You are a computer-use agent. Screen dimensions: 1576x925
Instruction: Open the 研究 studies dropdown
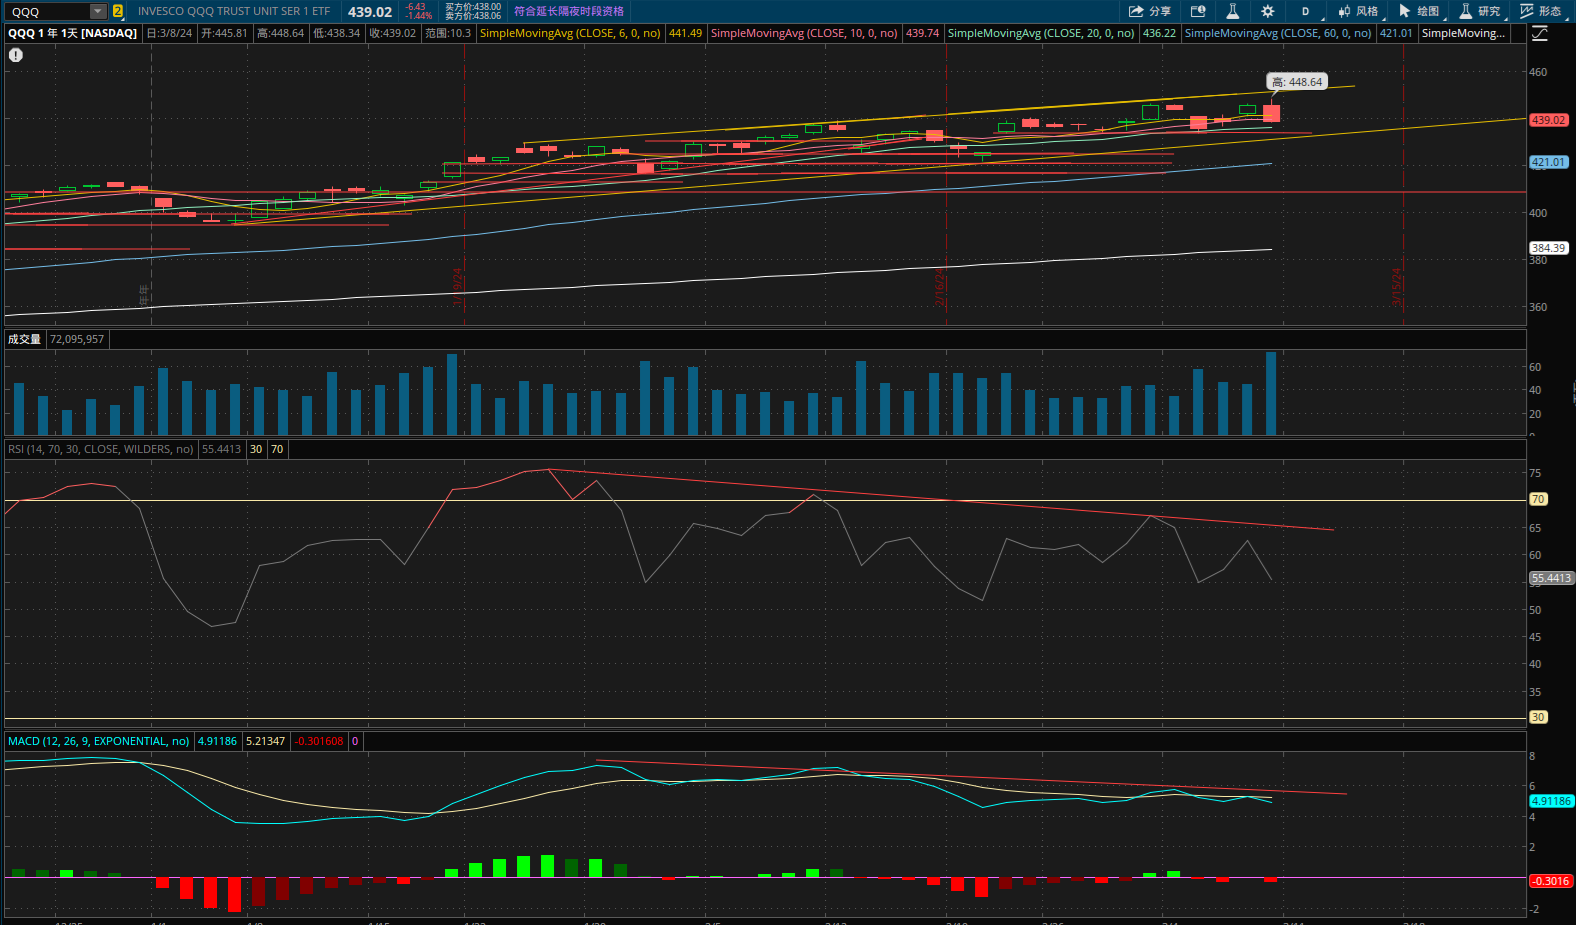pos(1481,11)
